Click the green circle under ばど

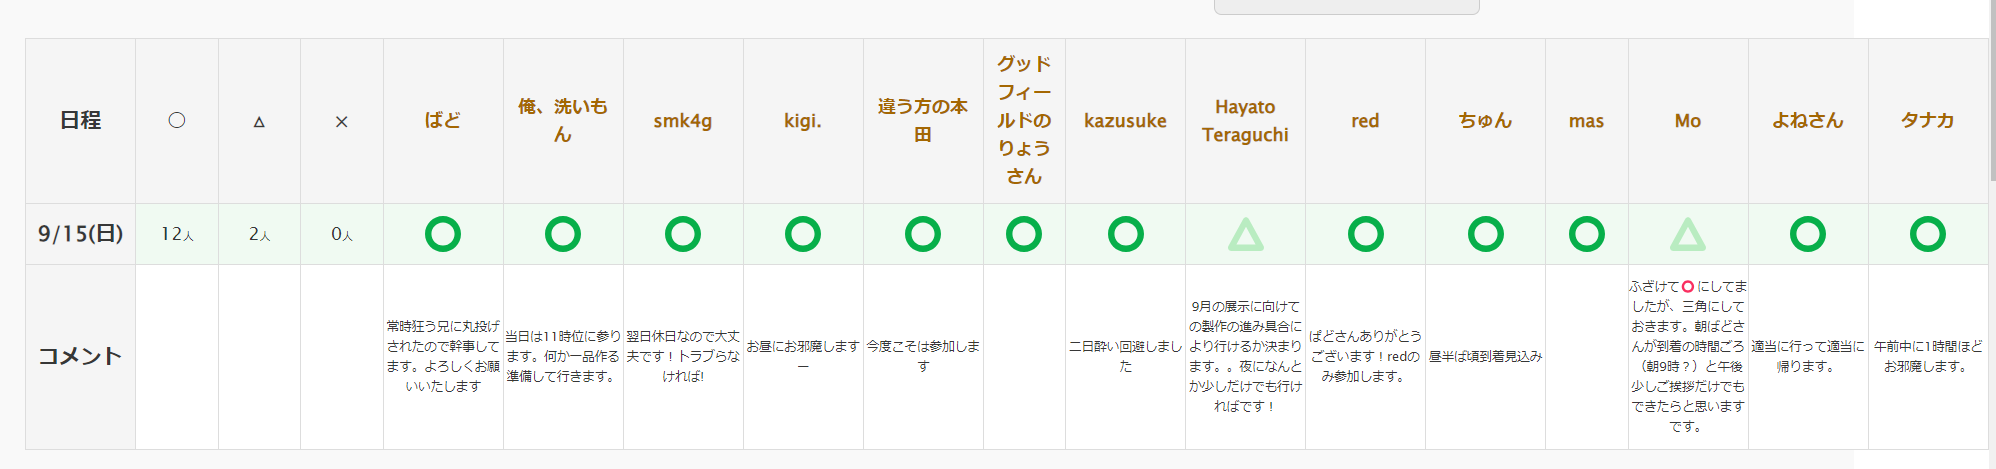tap(443, 234)
